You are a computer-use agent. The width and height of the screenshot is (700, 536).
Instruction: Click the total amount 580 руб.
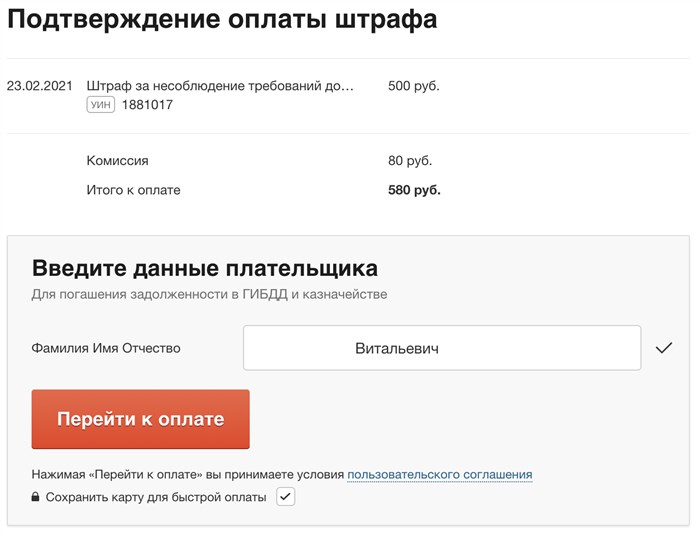[414, 190]
